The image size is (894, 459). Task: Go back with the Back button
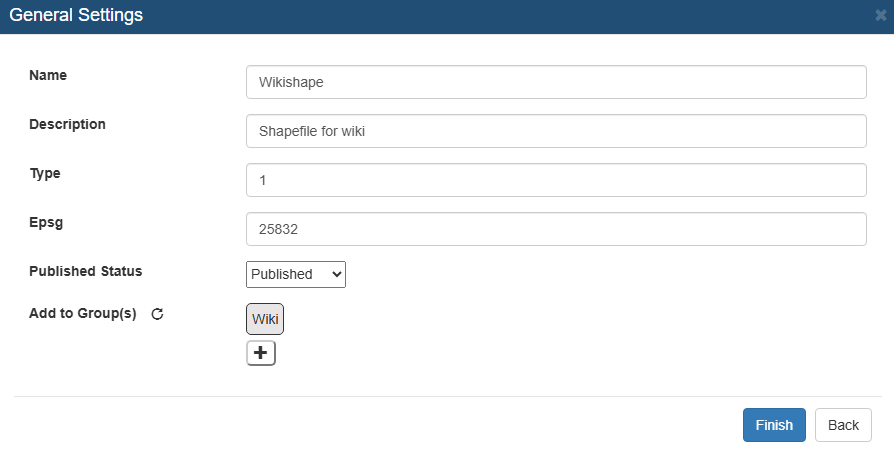[x=843, y=425]
